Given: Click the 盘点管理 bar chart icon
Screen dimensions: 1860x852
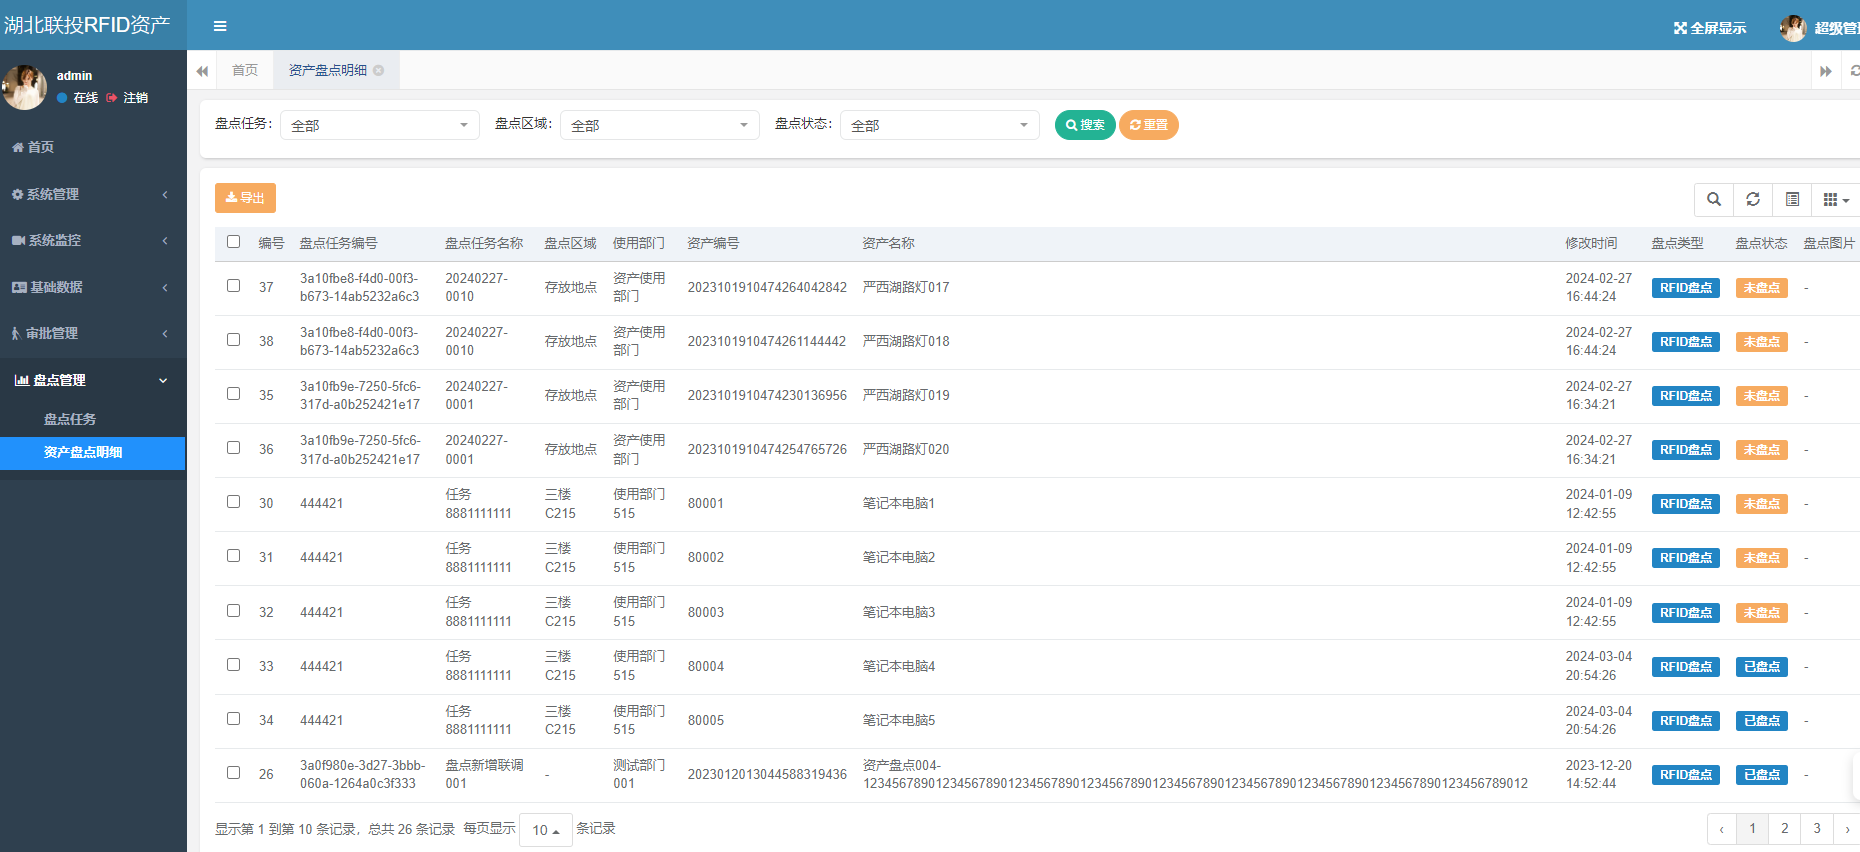Looking at the screenshot, I should coord(21,380).
